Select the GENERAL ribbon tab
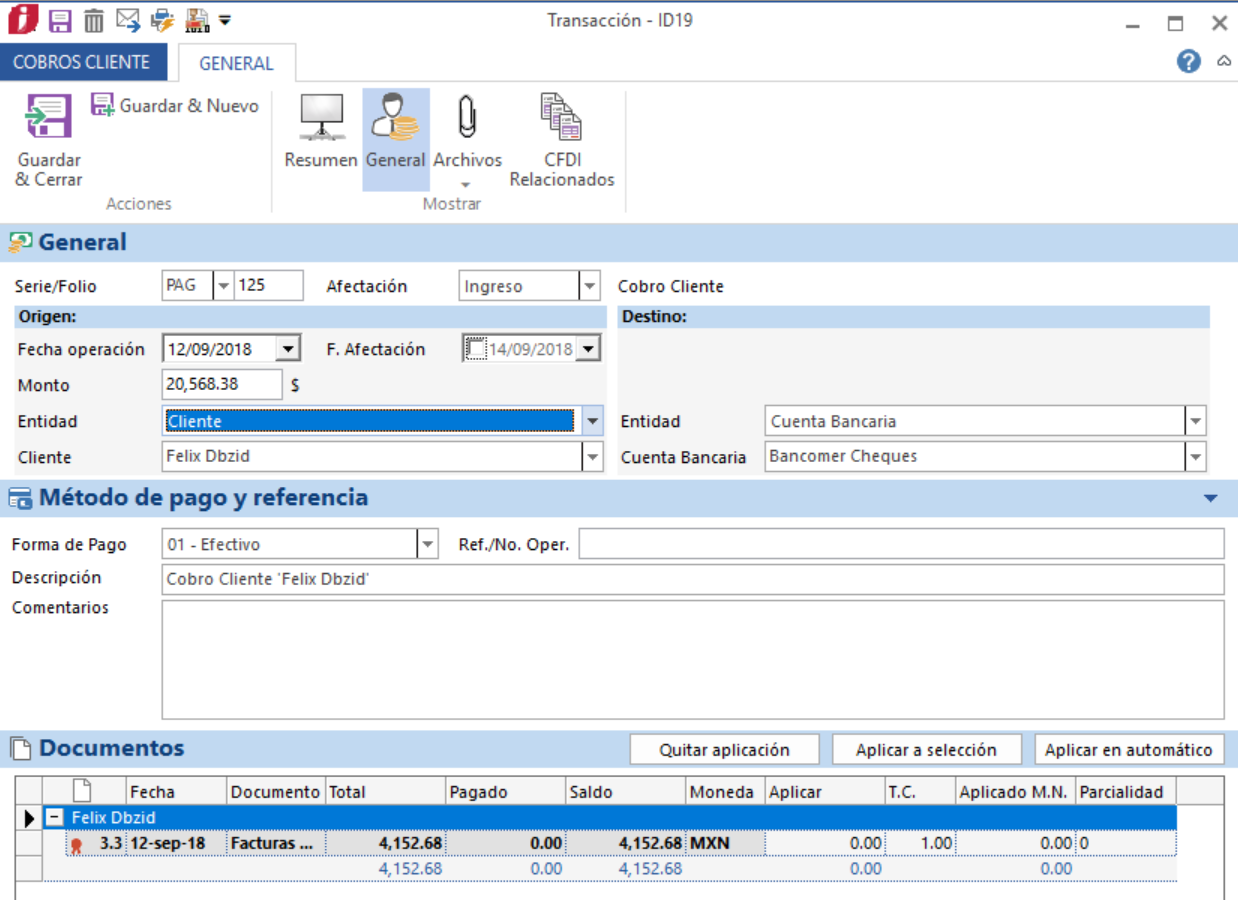This screenshot has height=900, width=1238. (x=236, y=63)
